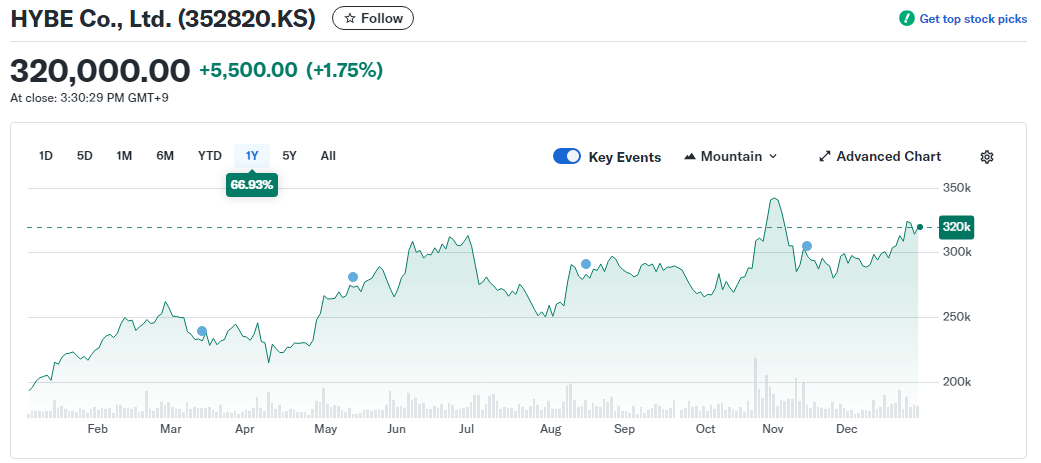Choose the YTD range tab
The height and width of the screenshot is (463, 1041).
click(x=210, y=156)
